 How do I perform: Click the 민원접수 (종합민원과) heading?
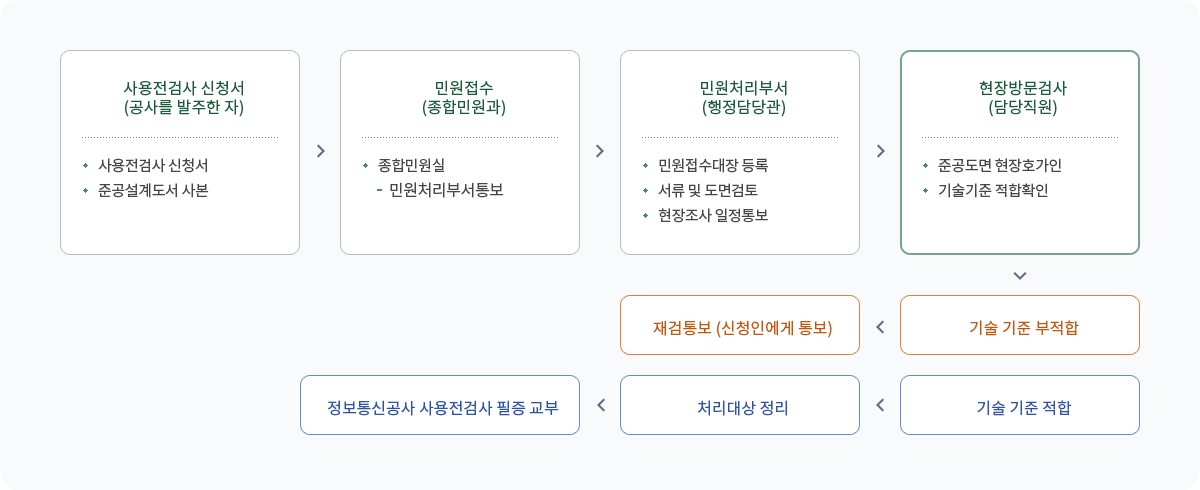click(460, 97)
